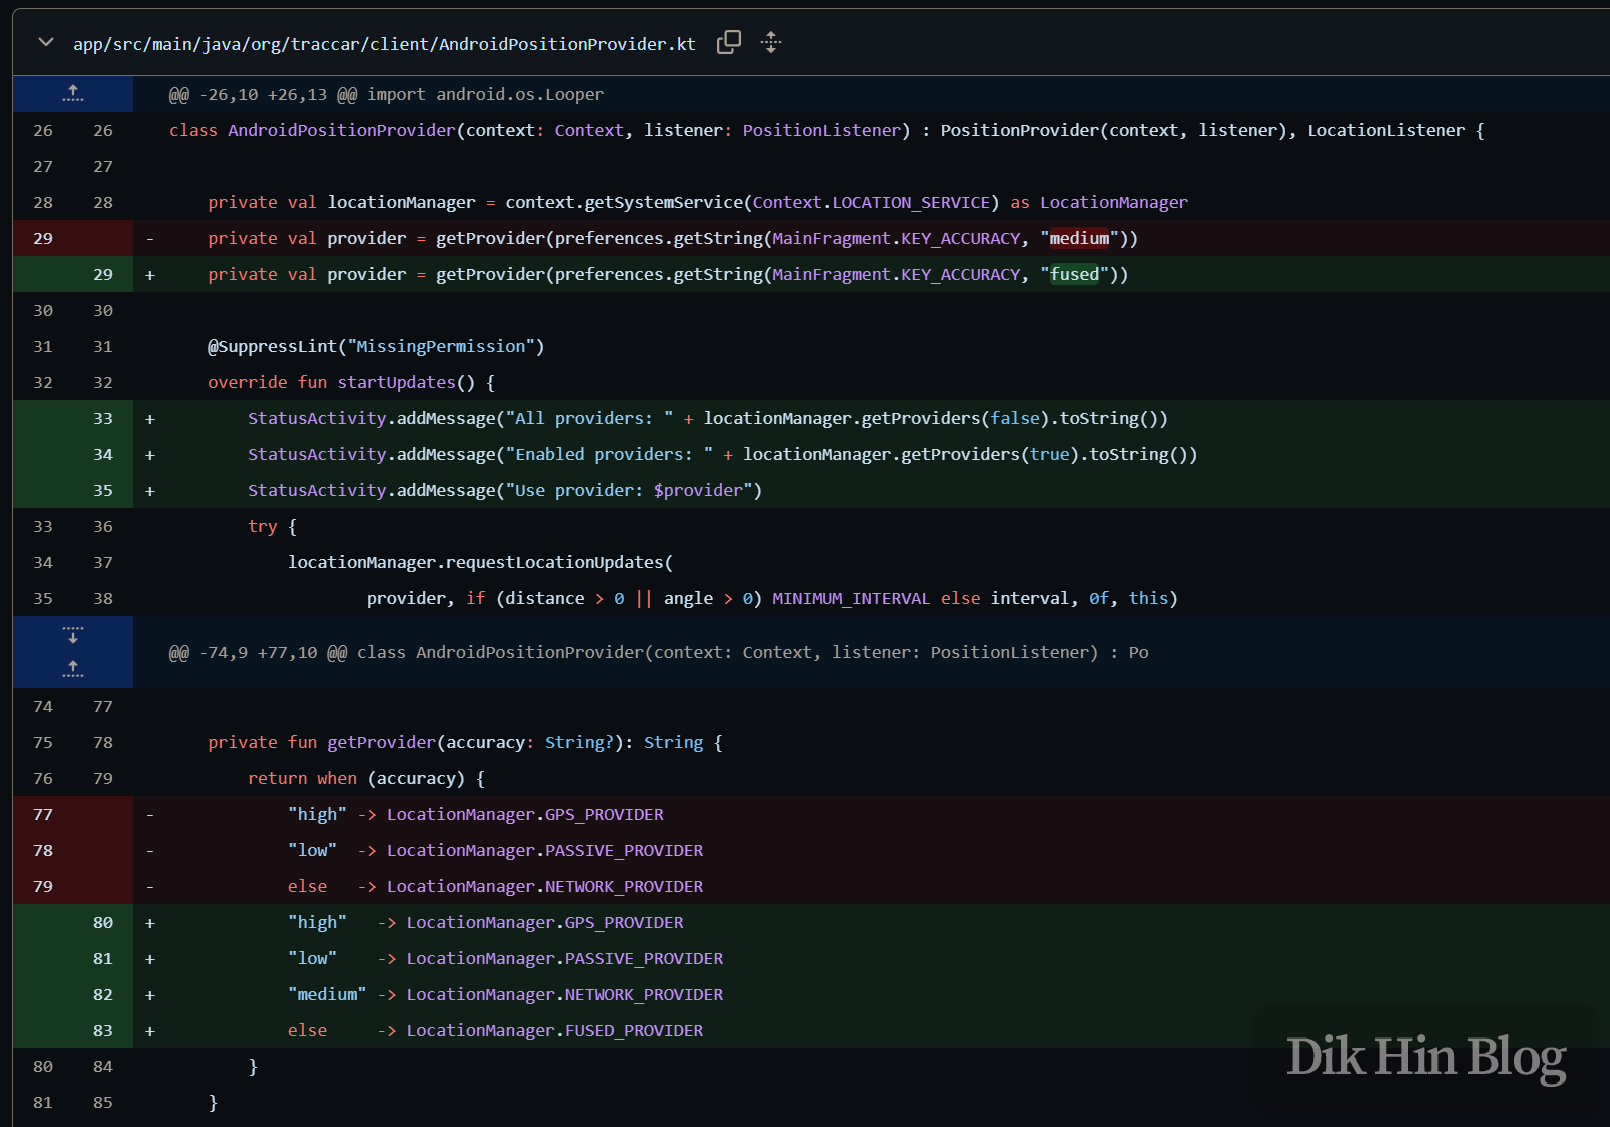This screenshot has width=1610, height=1127.
Task: Click the Dik Hin Blog watermark
Action: (x=1424, y=1056)
